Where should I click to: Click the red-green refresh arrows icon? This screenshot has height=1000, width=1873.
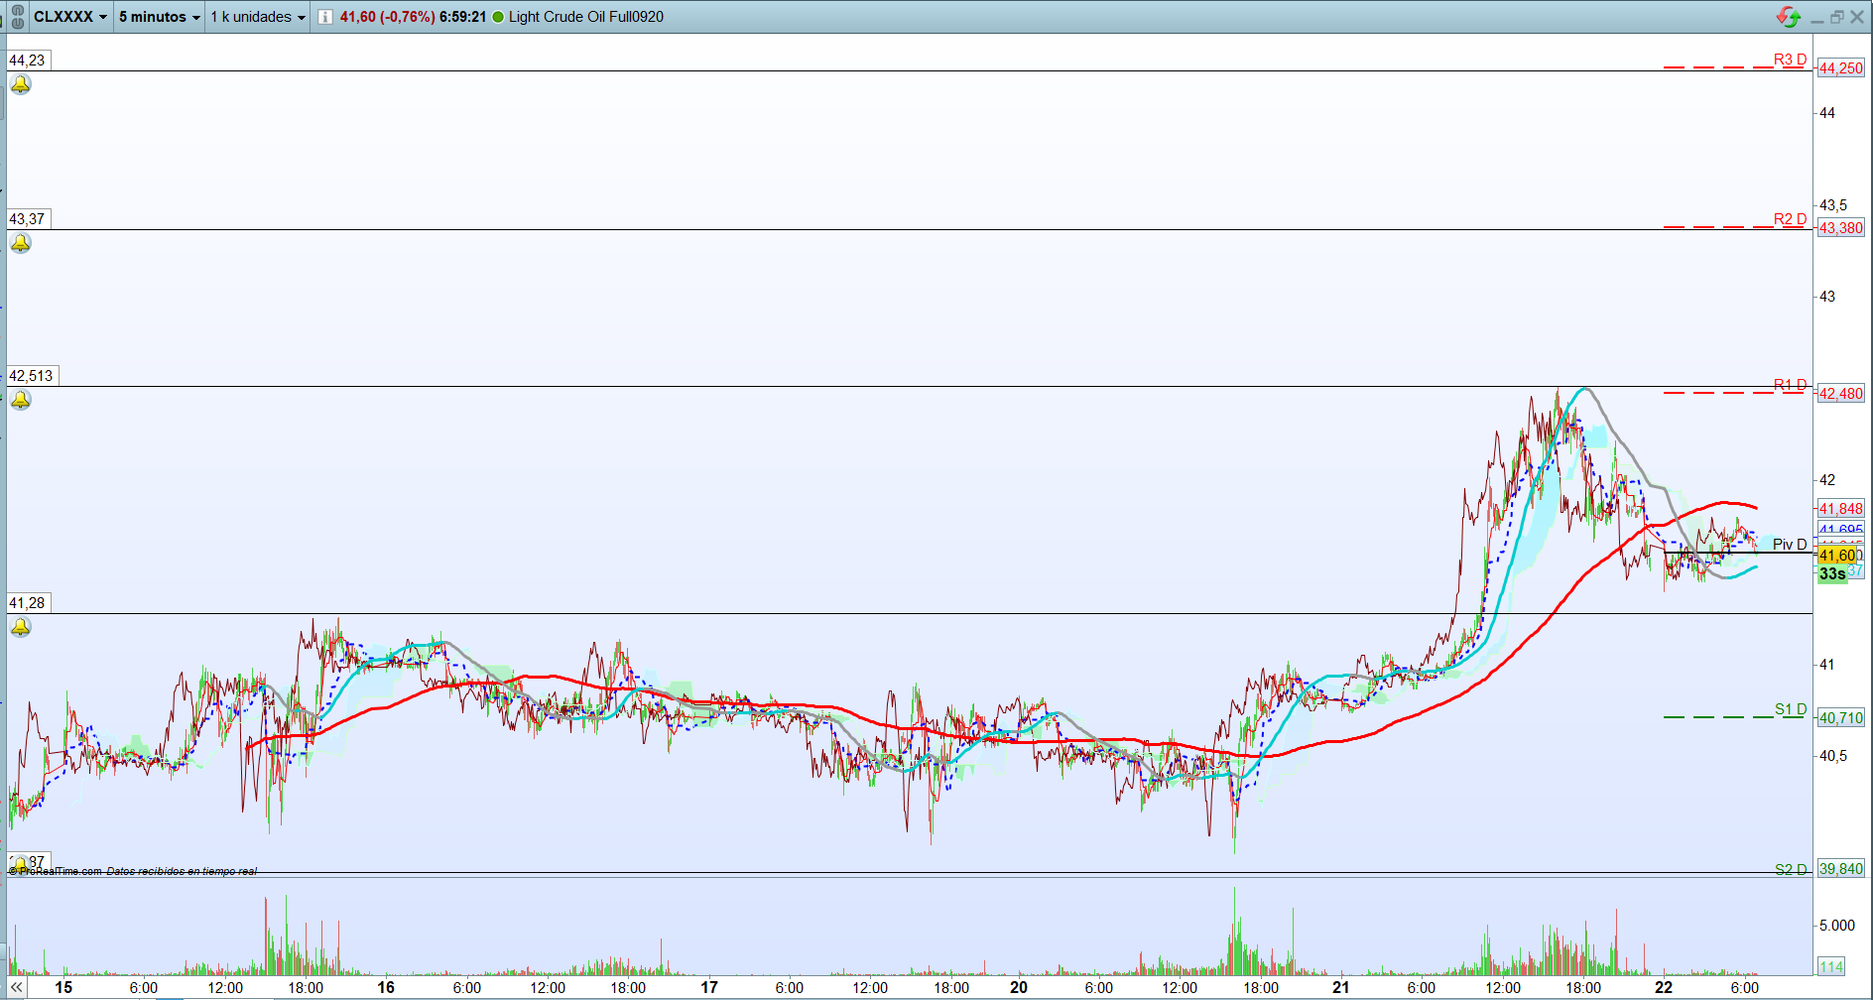pyautogui.click(x=1788, y=17)
